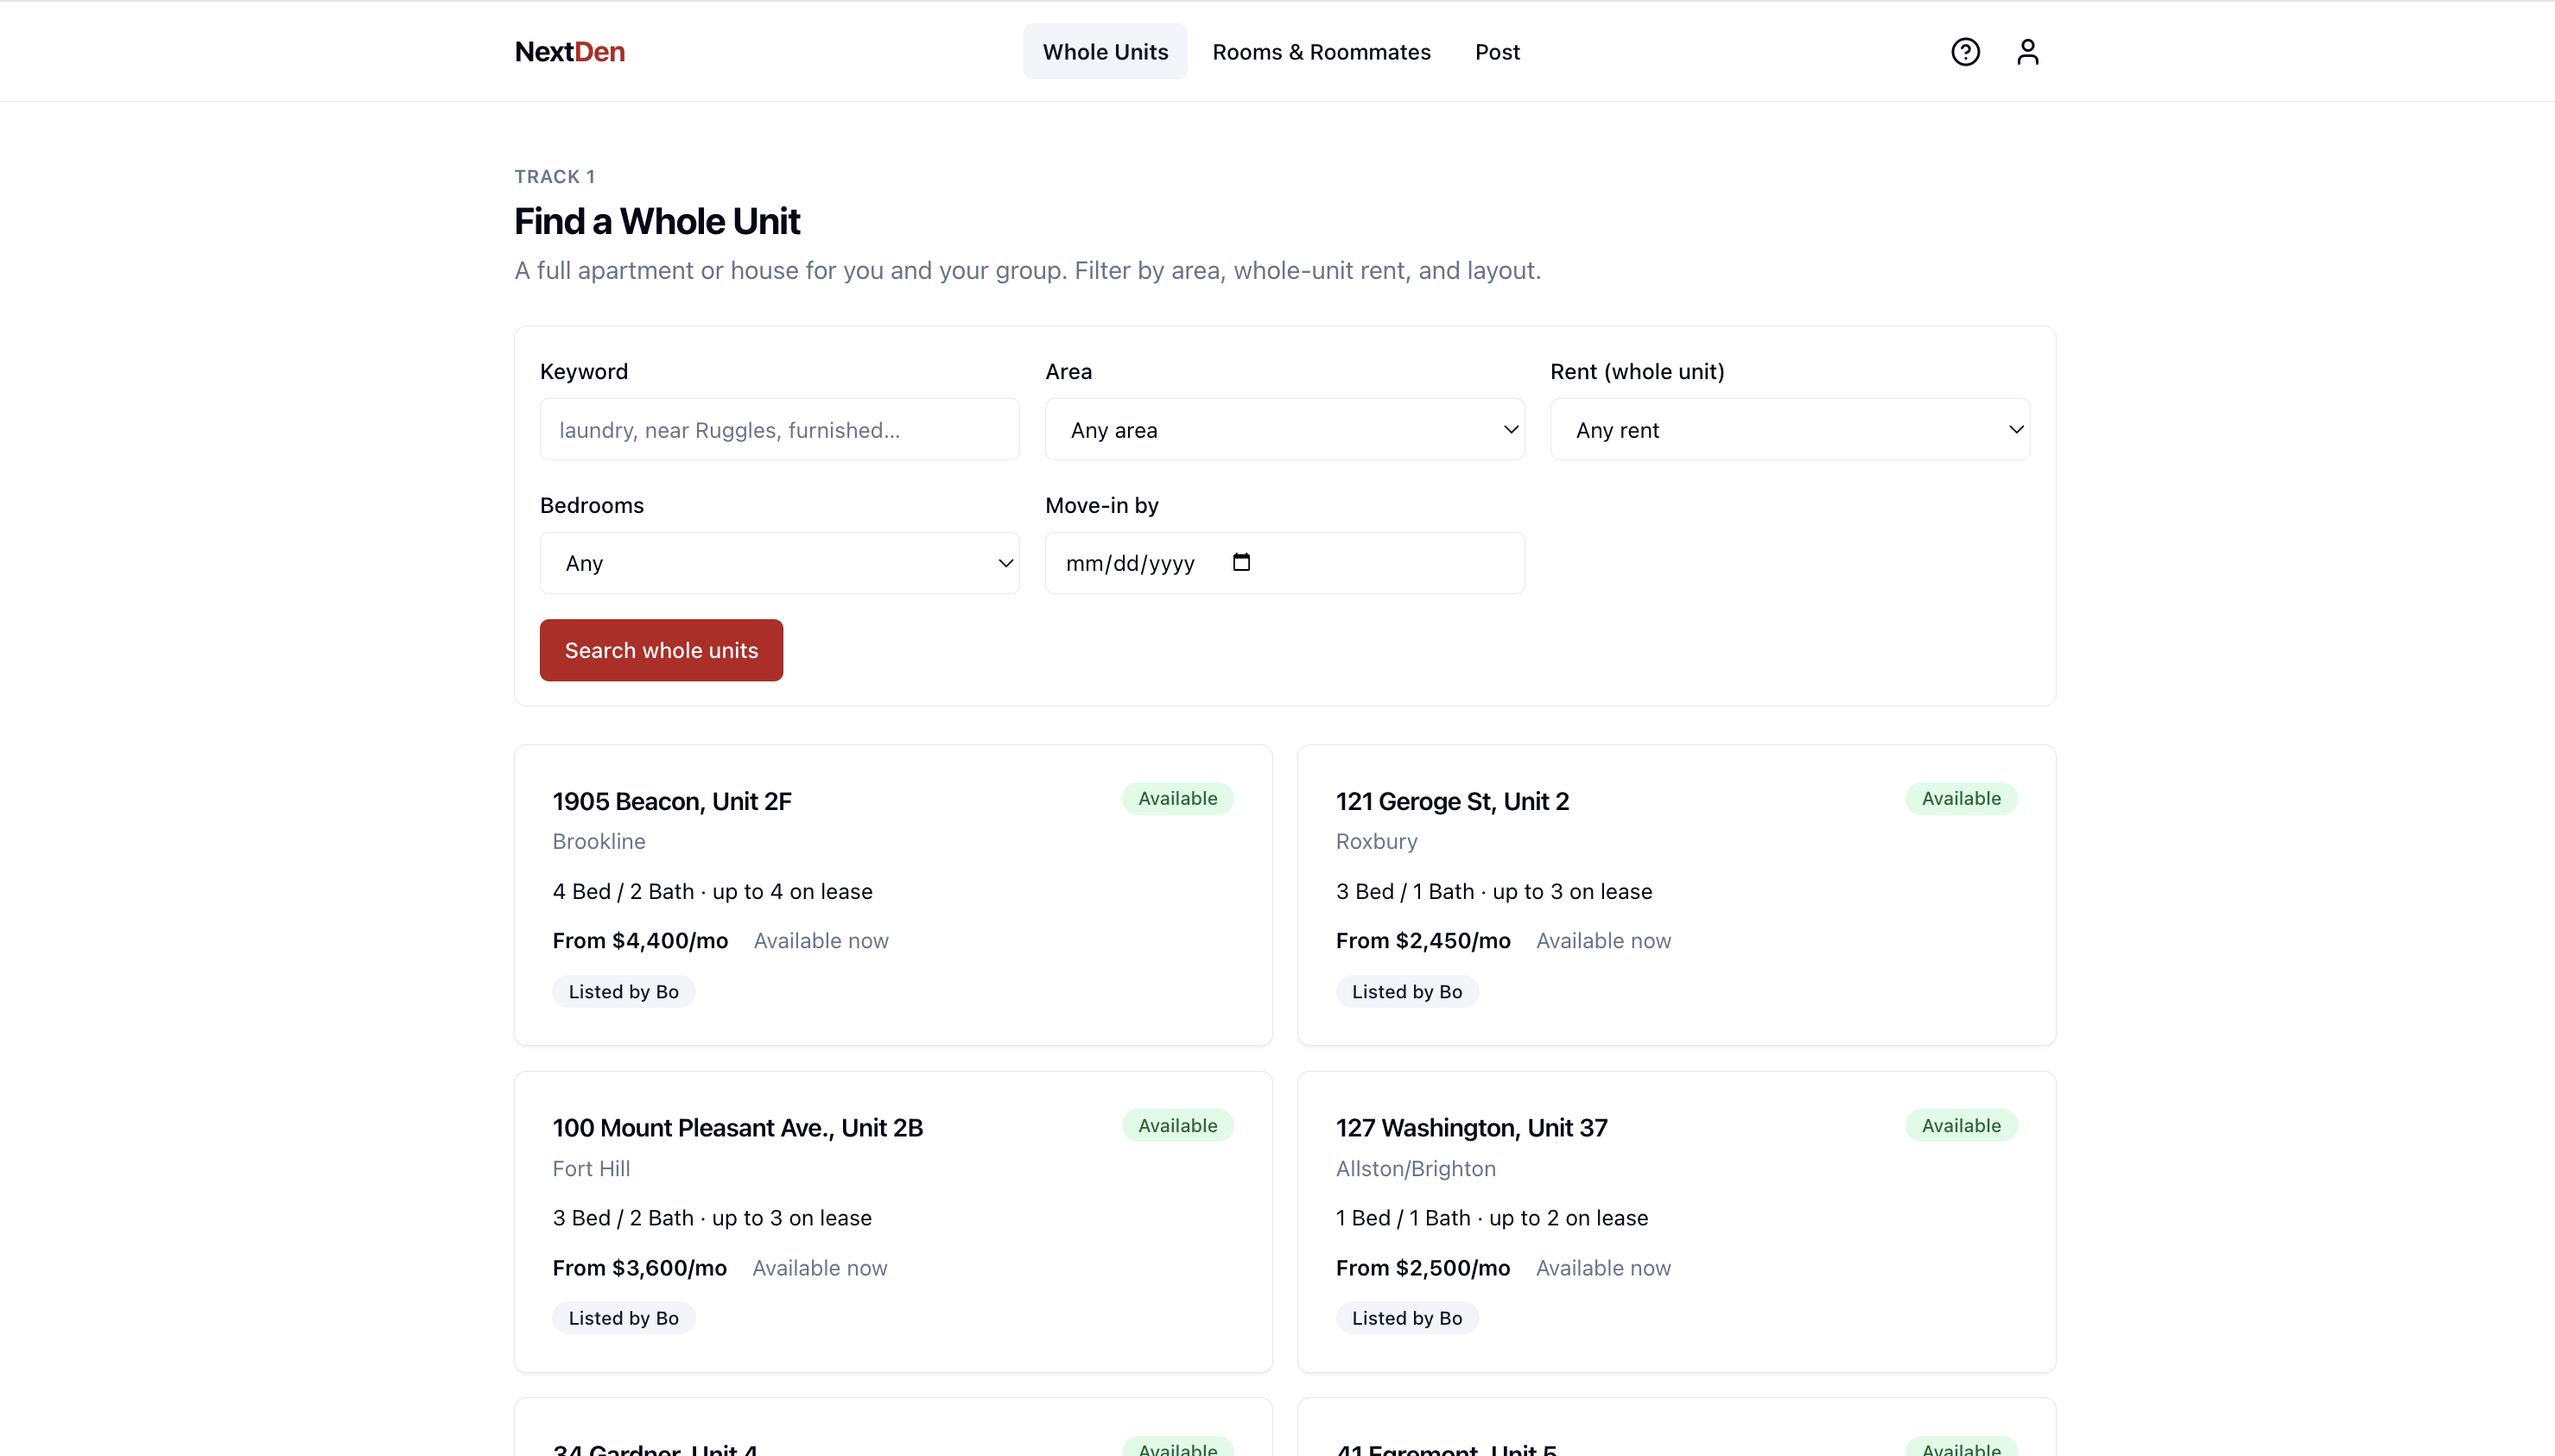Click Listed by Bo on 127 Washington card
The height and width of the screenshot is (1456, 2555).
point(1406,1318)
